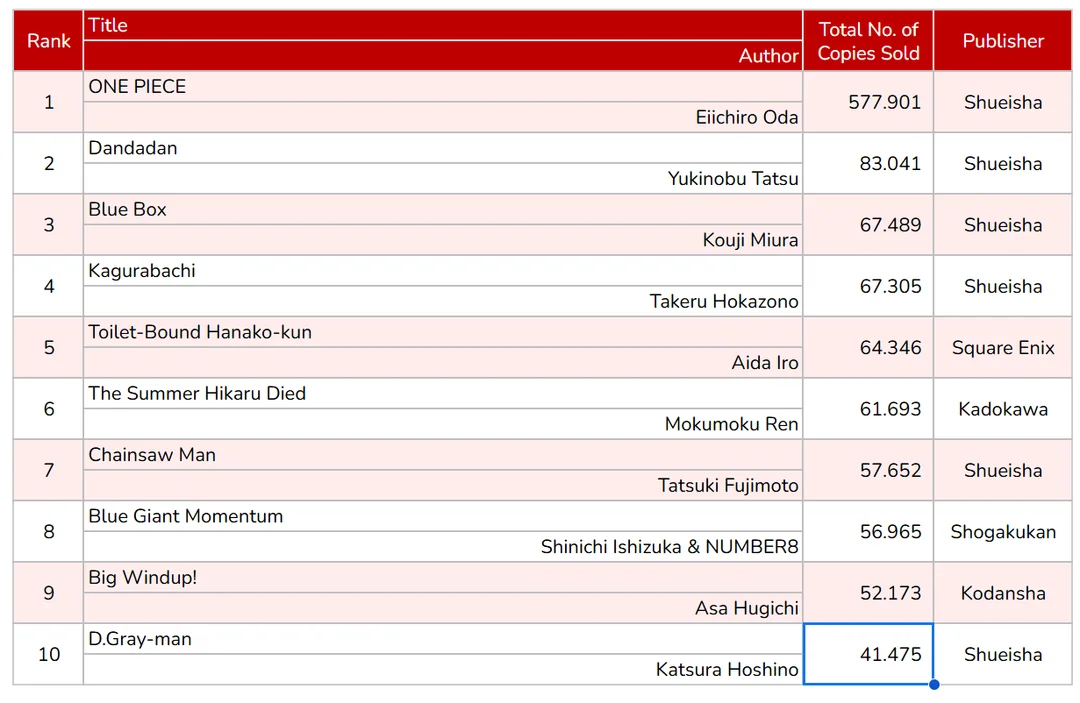This screenshot has height=703, width=1080.
Task: Click the D.Gray-man title cell
Action: pos(443,638)
